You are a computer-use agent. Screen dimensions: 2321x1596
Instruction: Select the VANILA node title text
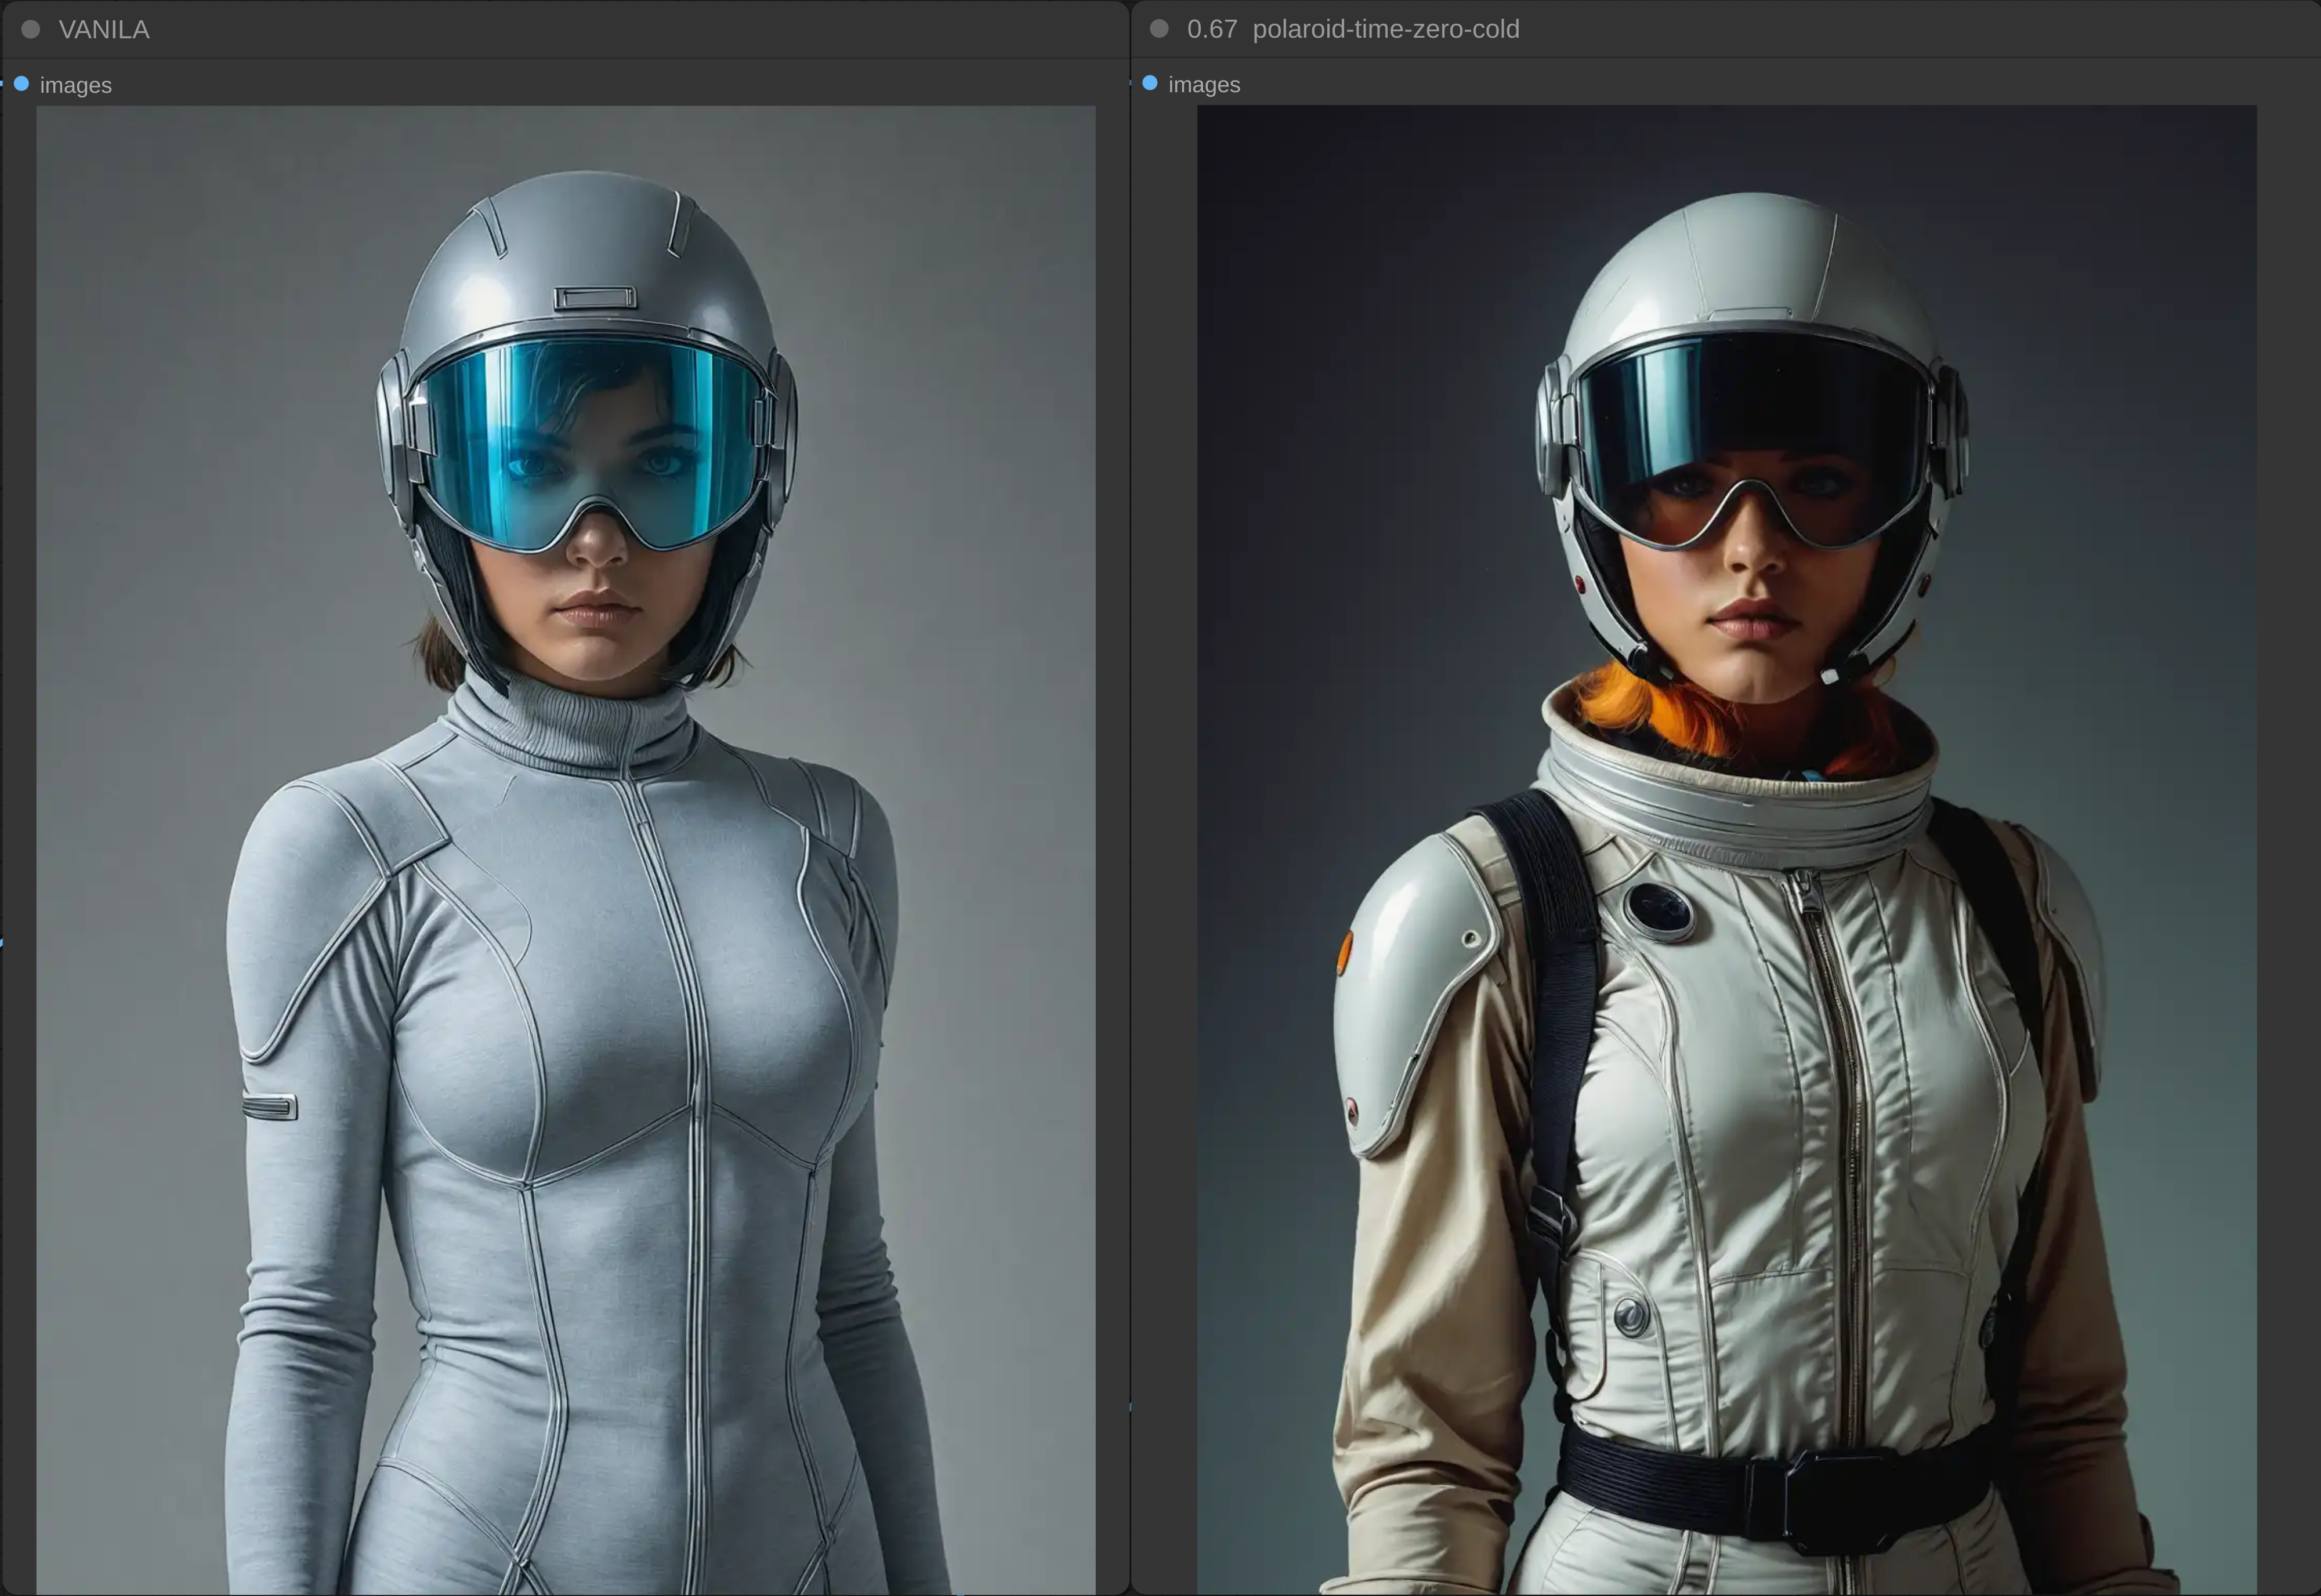coord(104,30)
